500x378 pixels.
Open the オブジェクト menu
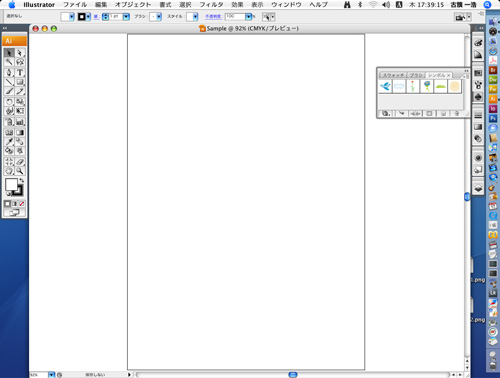pyautogui.click(x=133, y=5)
